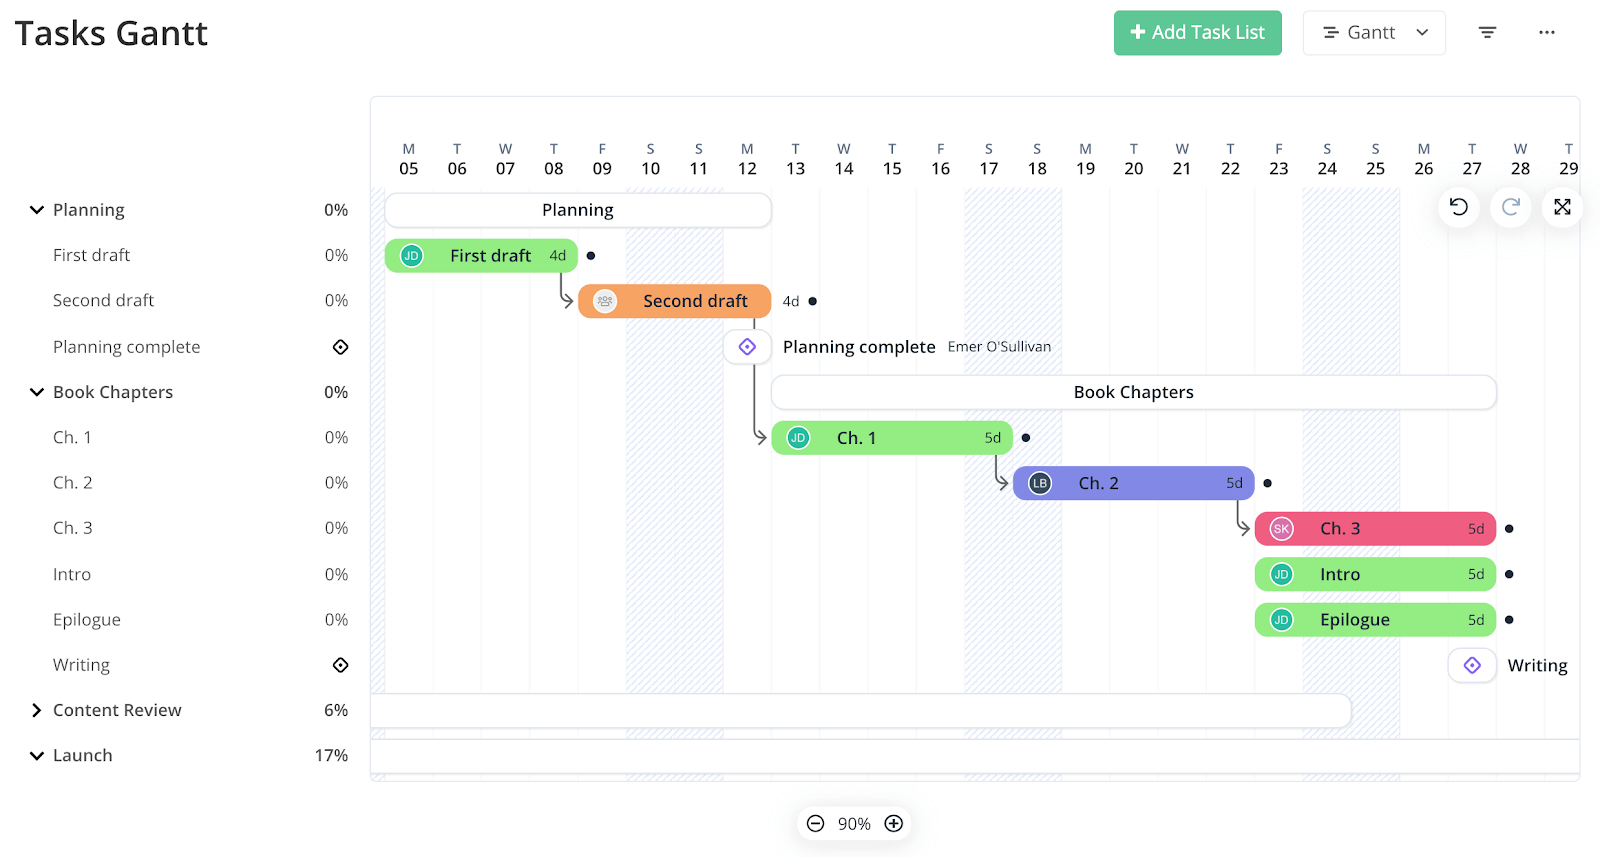Click the Book Chapters summary bar
The width and height of the screenshot is (1600, 857).
[x=1133, y=392]
